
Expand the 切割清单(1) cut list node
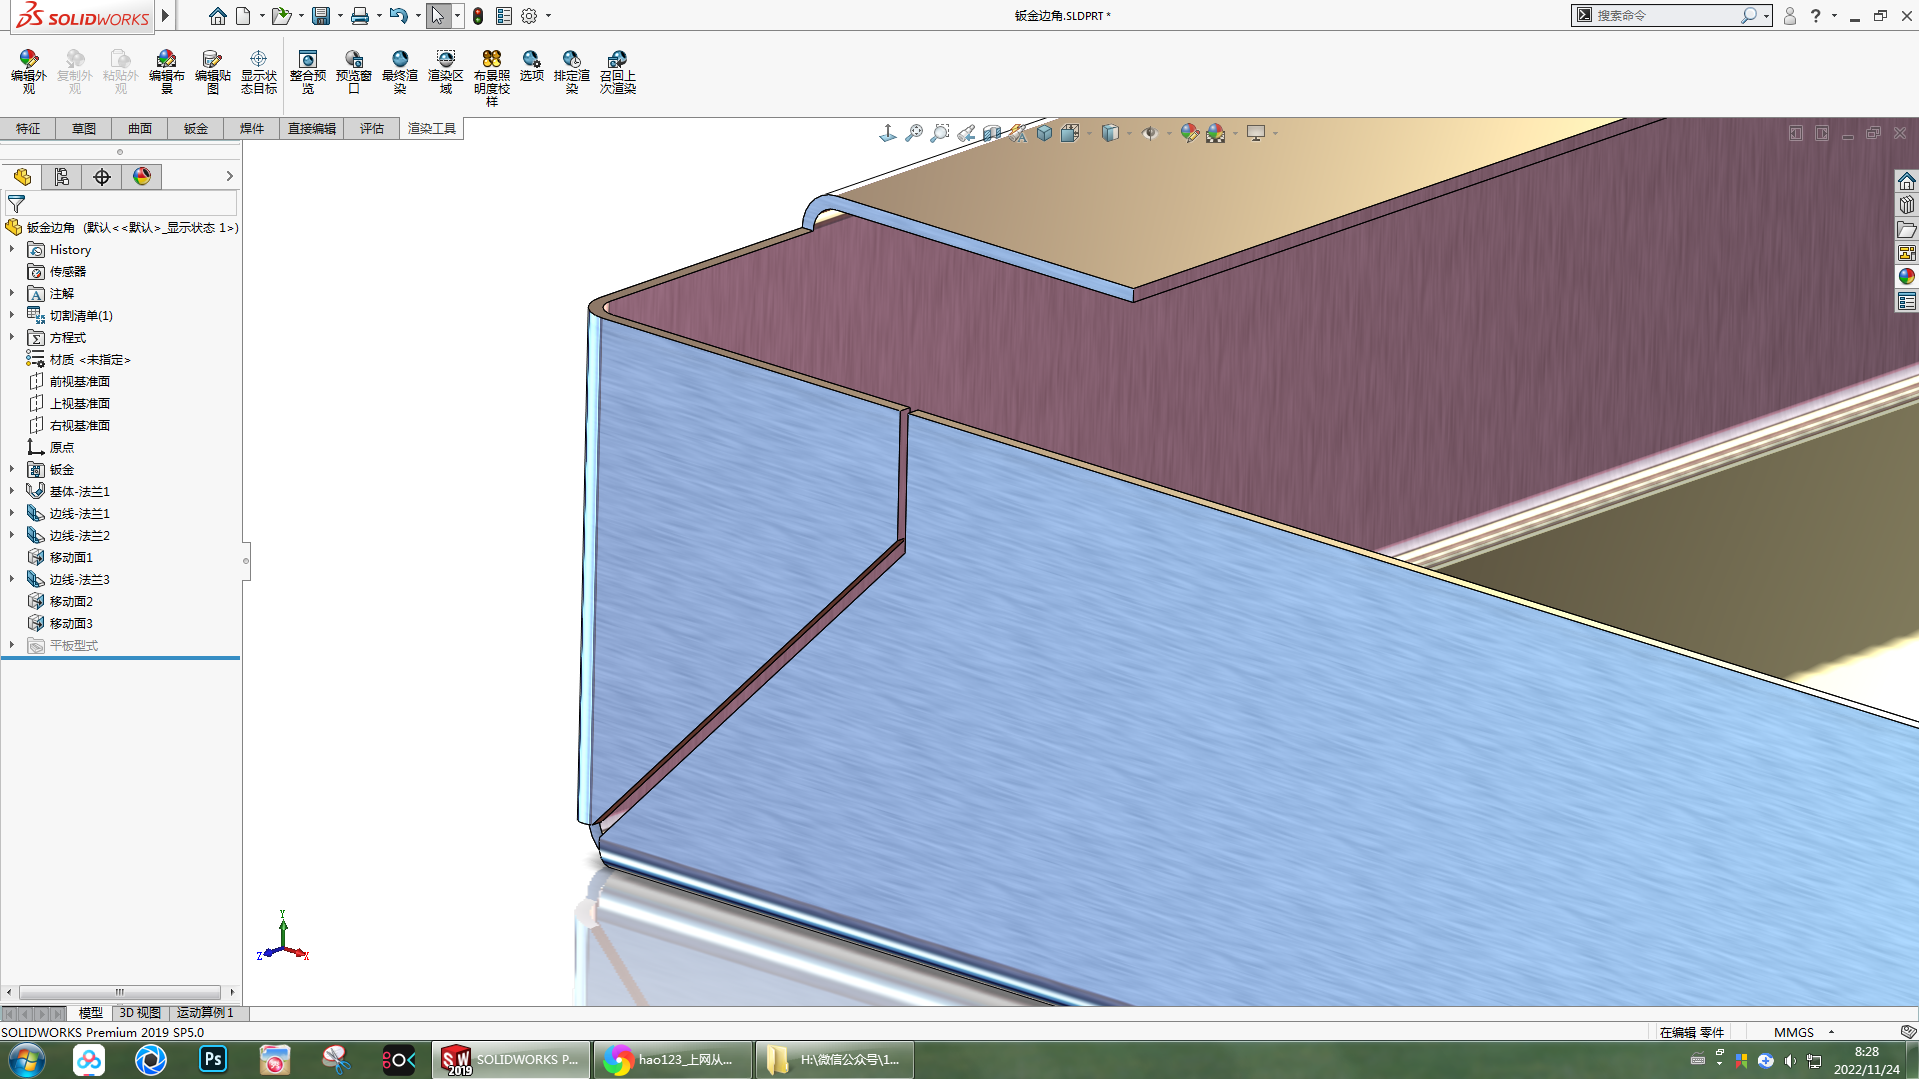[12, 315]
